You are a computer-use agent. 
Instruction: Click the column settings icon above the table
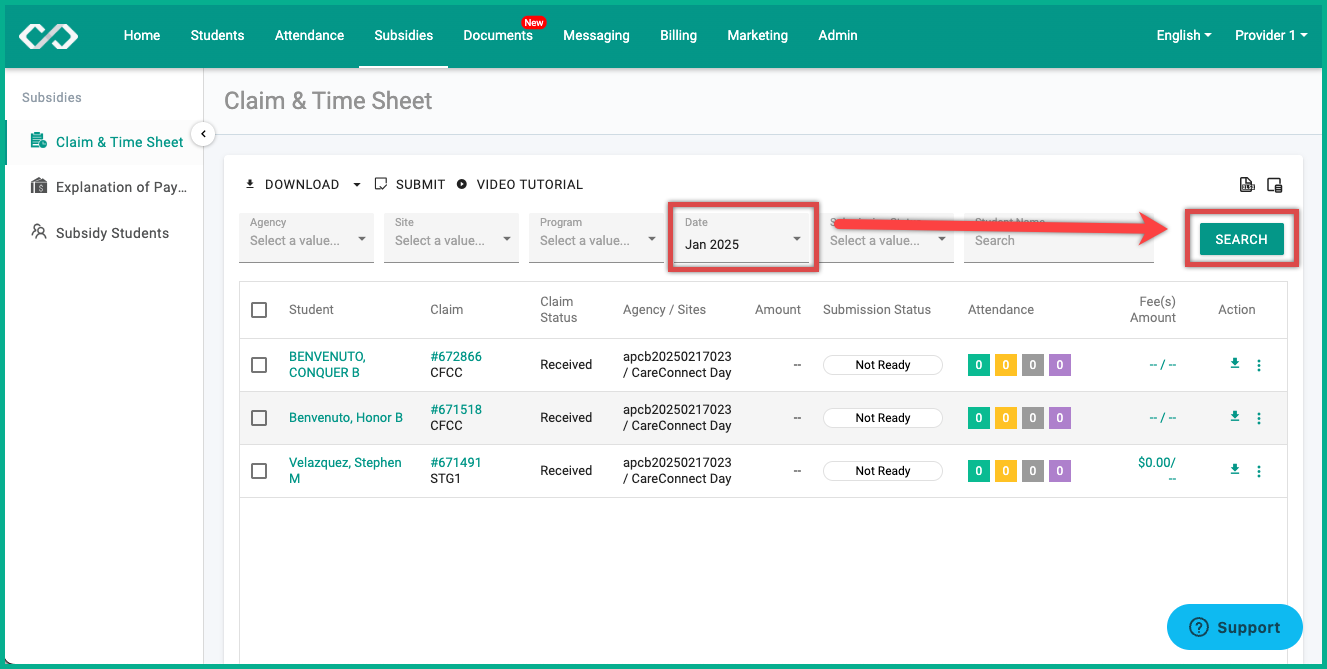(x=1274, y=184)
